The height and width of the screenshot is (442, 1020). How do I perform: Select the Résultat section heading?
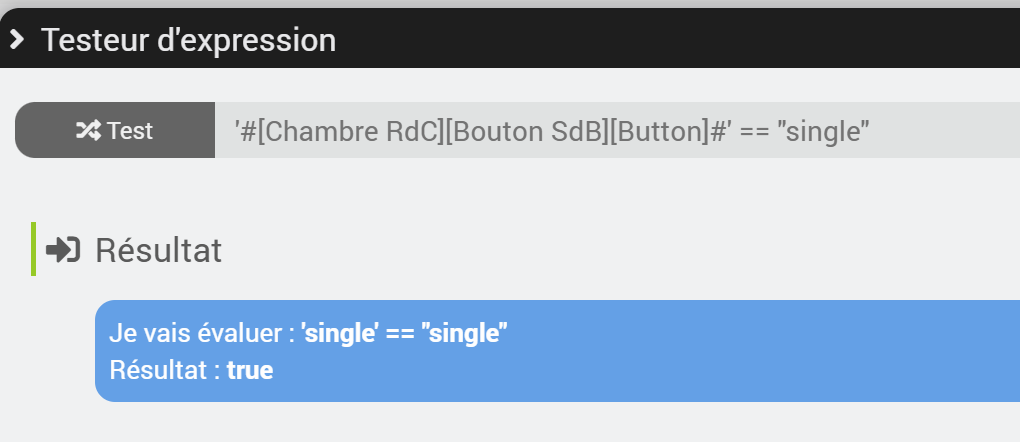(159, 250)
